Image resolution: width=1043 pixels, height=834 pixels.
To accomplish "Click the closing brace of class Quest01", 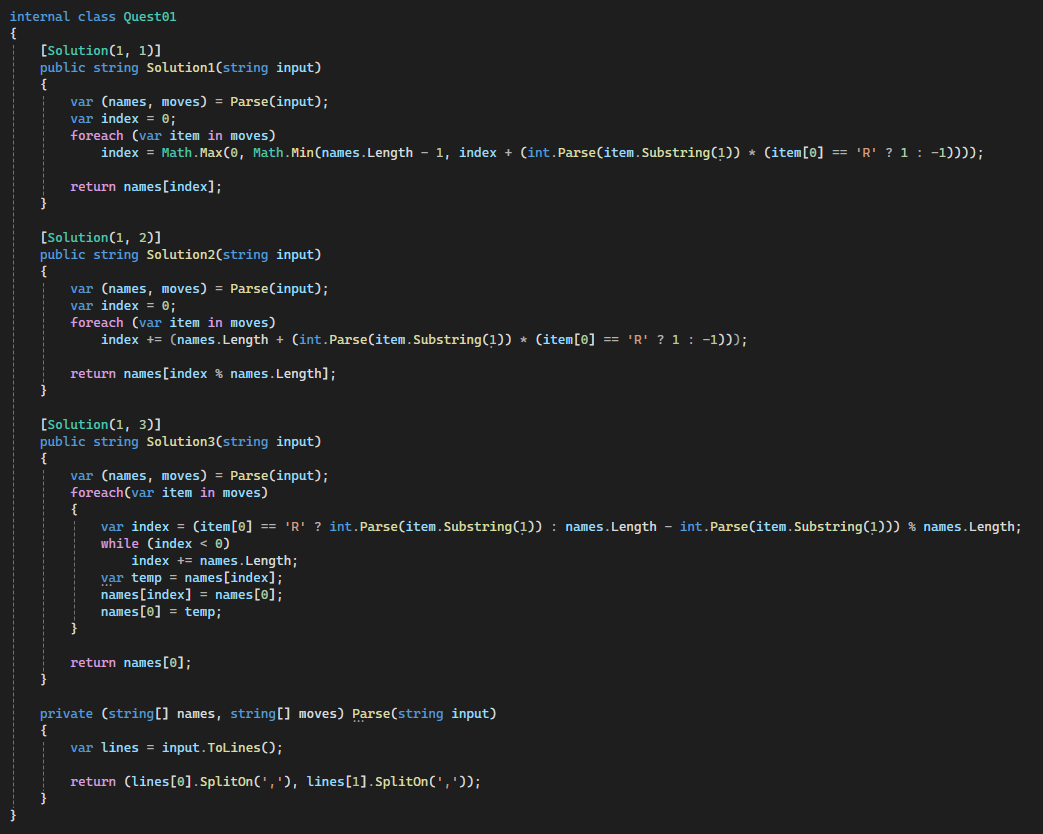I will point(13,815).
